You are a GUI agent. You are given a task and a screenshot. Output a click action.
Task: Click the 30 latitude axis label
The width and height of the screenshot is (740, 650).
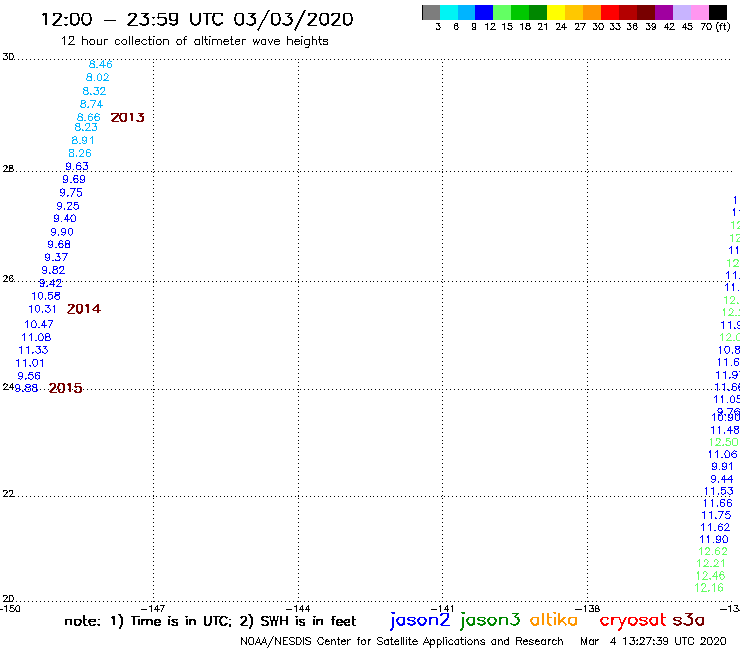tap(8, 57)
